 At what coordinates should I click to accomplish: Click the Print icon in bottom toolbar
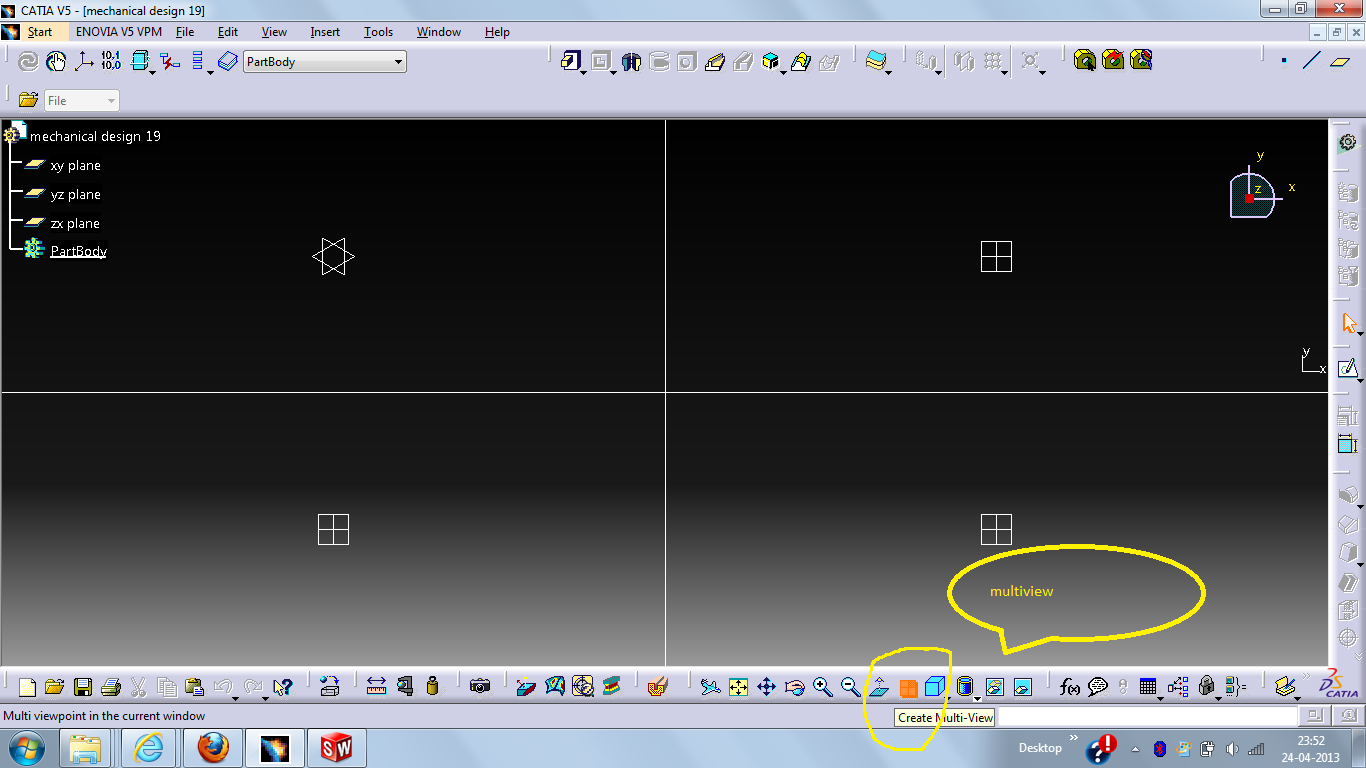[x=111, y=687]
